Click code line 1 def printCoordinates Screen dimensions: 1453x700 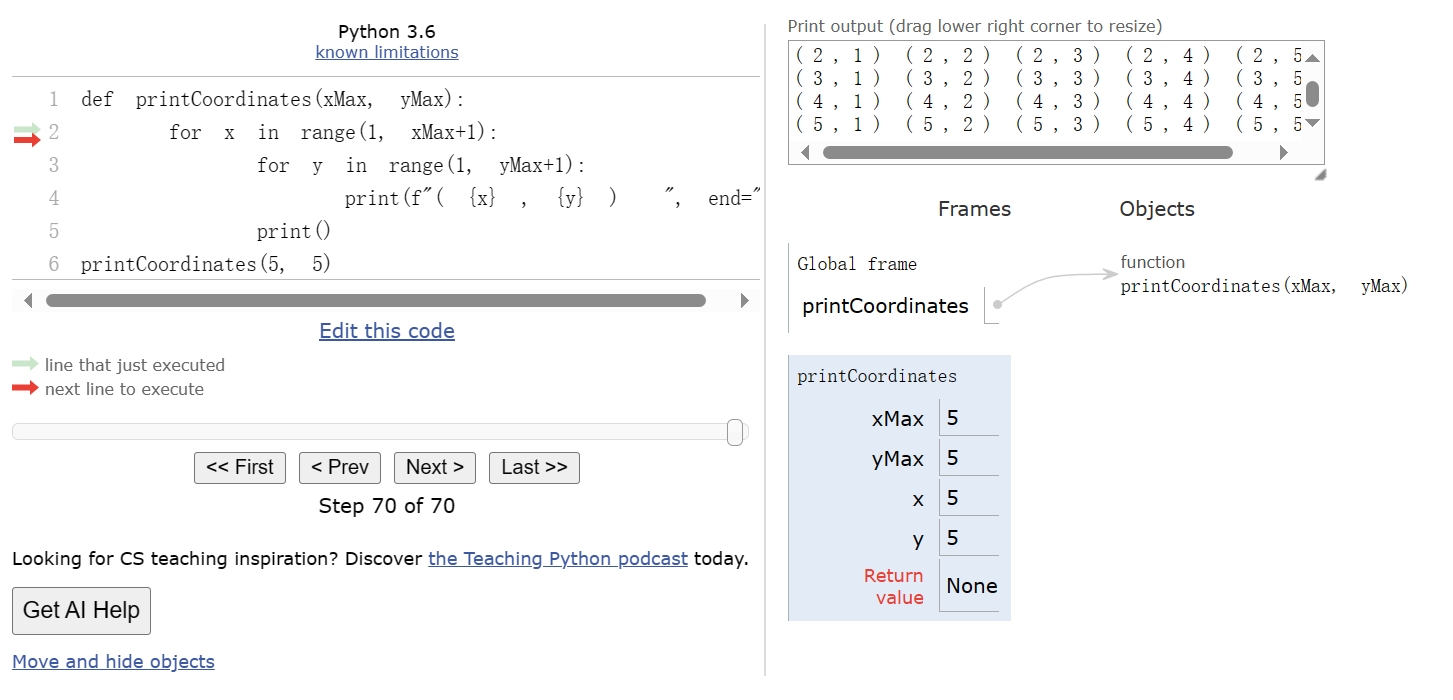[x=273, y=100]
